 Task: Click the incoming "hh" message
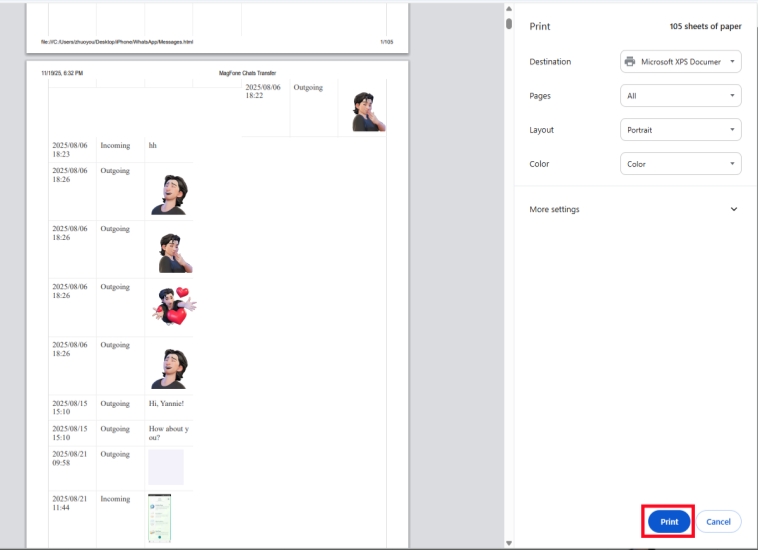tap(153, 146)
